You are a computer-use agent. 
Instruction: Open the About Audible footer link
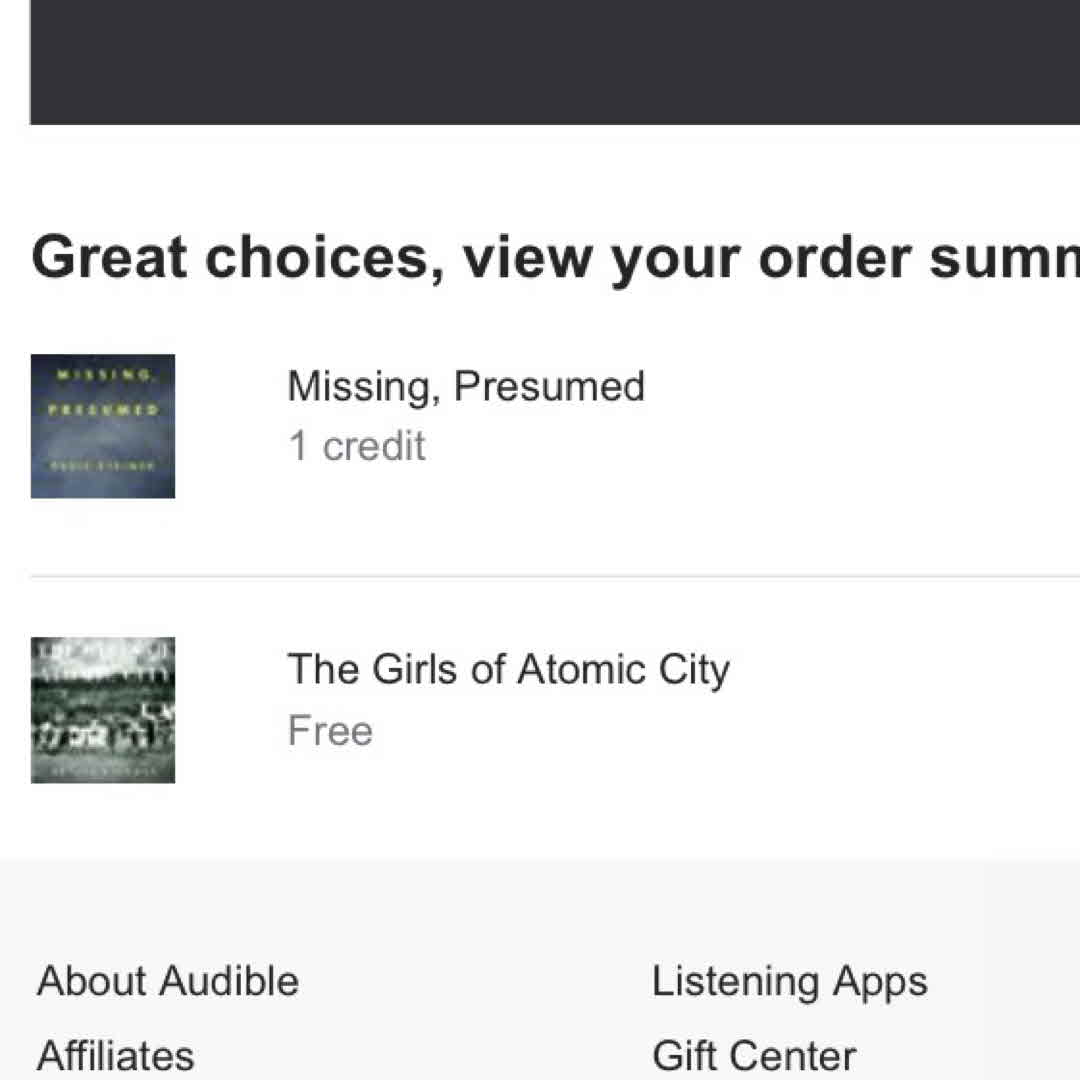[168, 981]
